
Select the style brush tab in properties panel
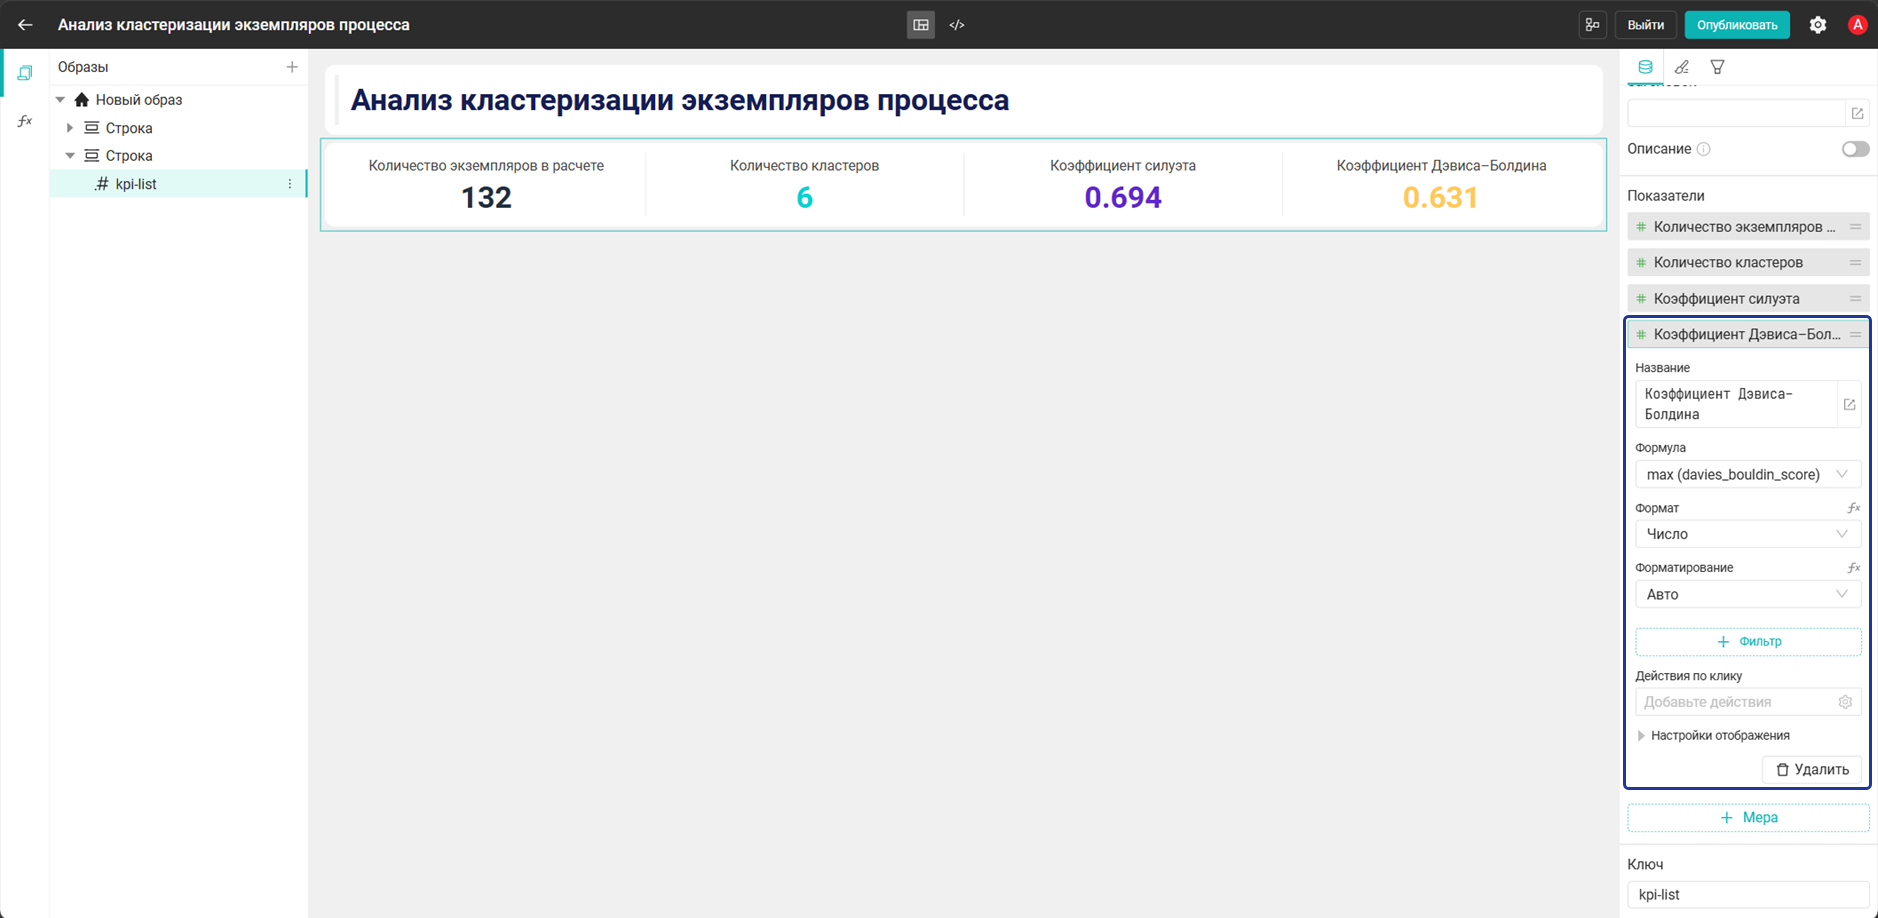click(1682, 67)
